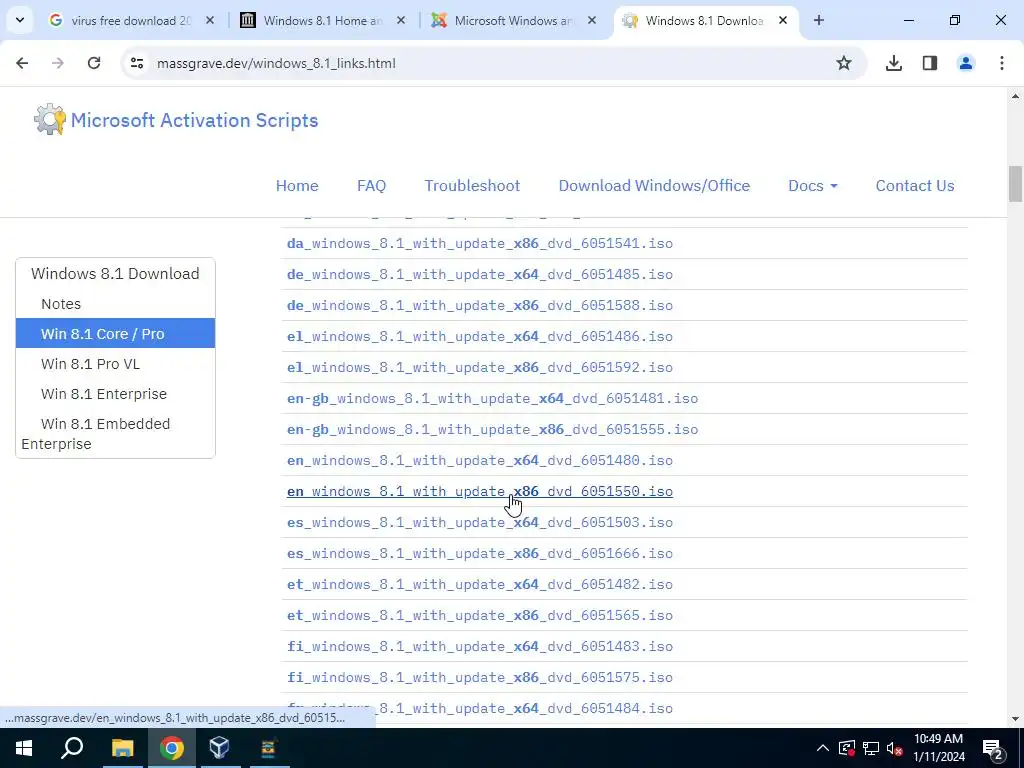The height and width of the screenshot is (768, 1024).
Task: Expand the Docs dropdown menu
Action: pyautogui.click(x=812, y=185)
